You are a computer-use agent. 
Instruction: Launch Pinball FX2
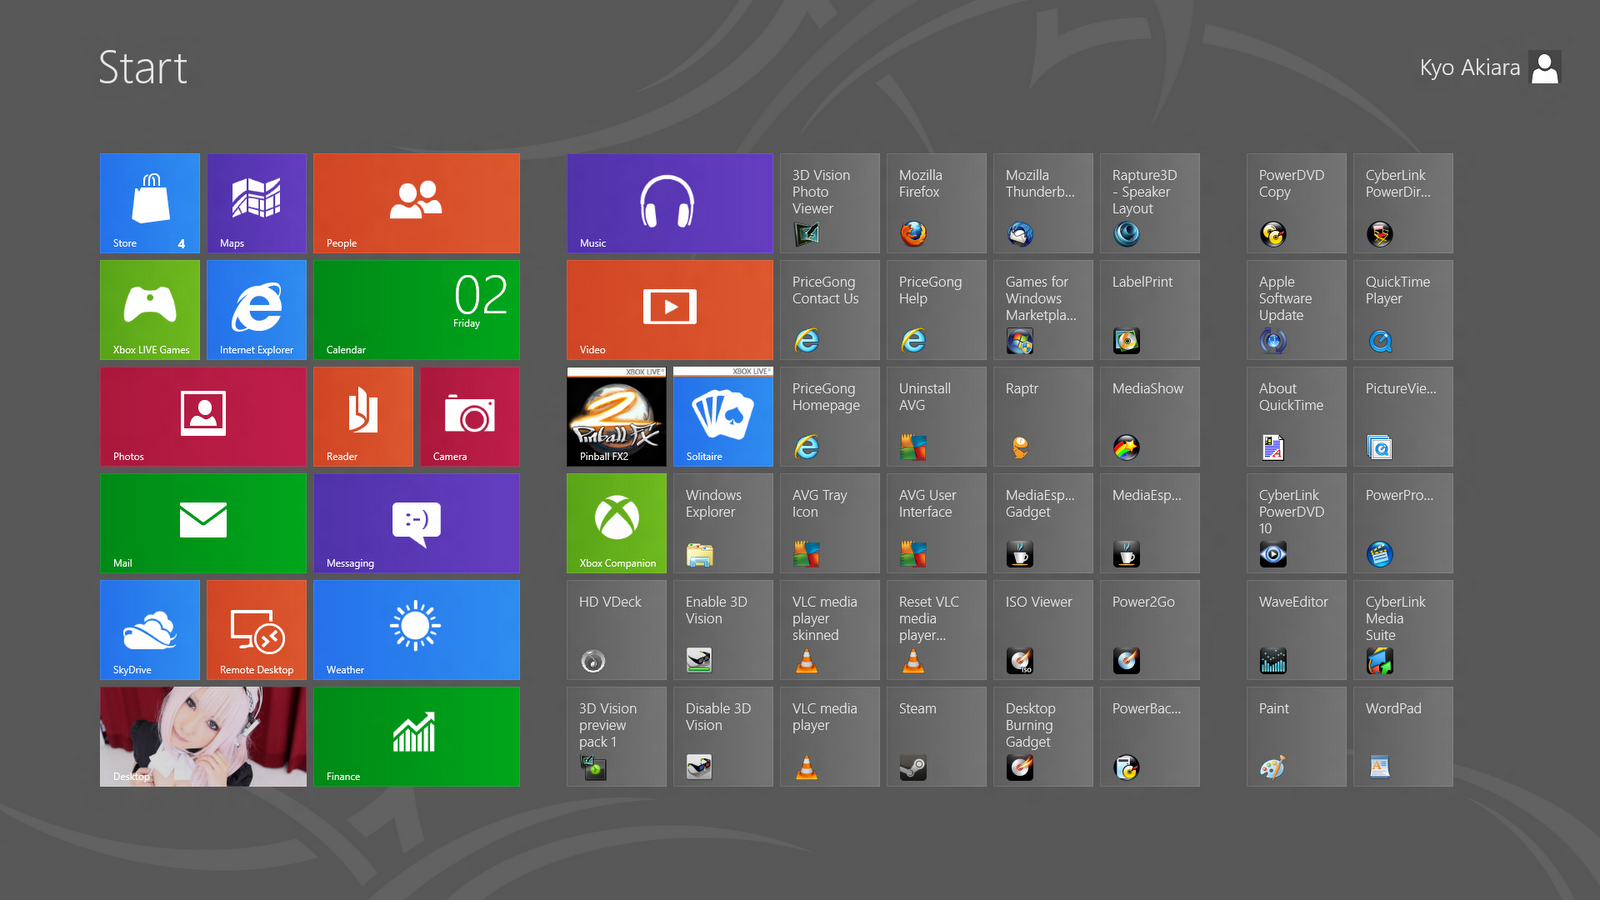pos(616,417)
